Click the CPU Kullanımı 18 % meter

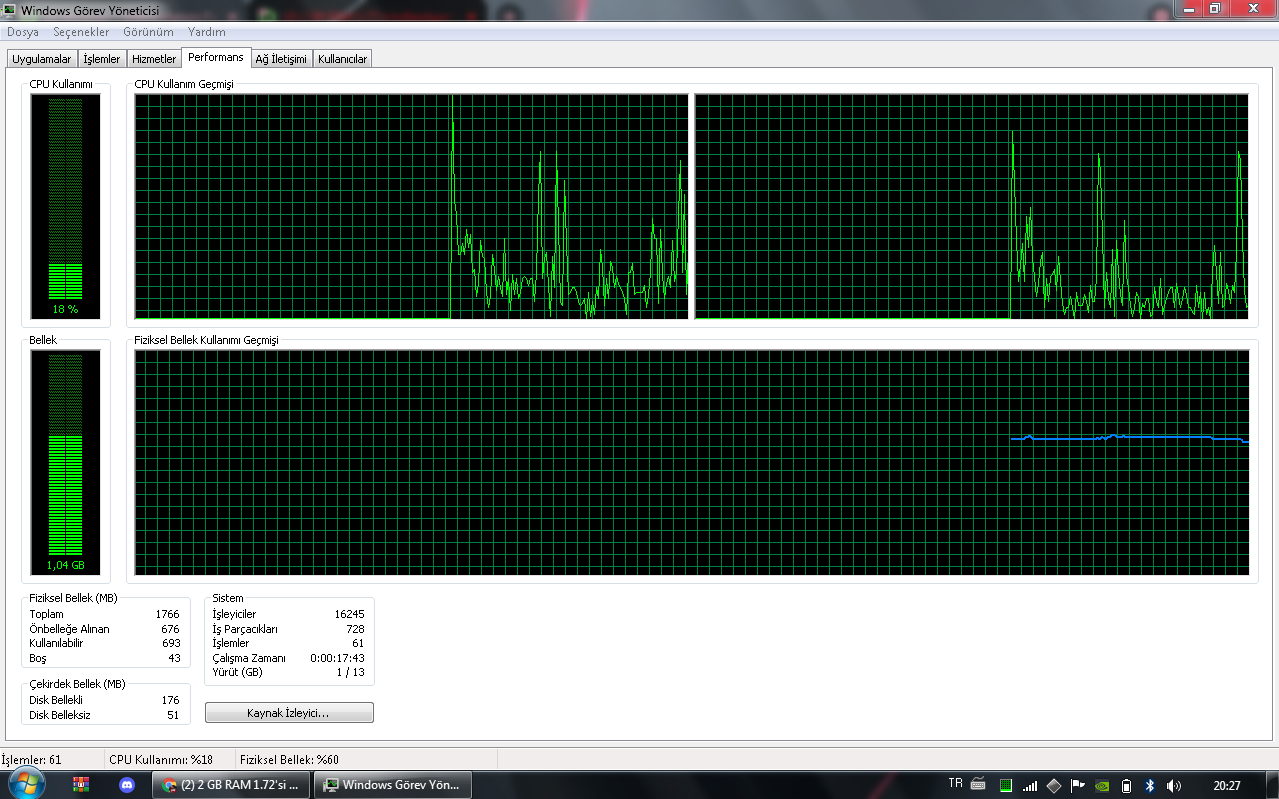[x=65, y=206]
